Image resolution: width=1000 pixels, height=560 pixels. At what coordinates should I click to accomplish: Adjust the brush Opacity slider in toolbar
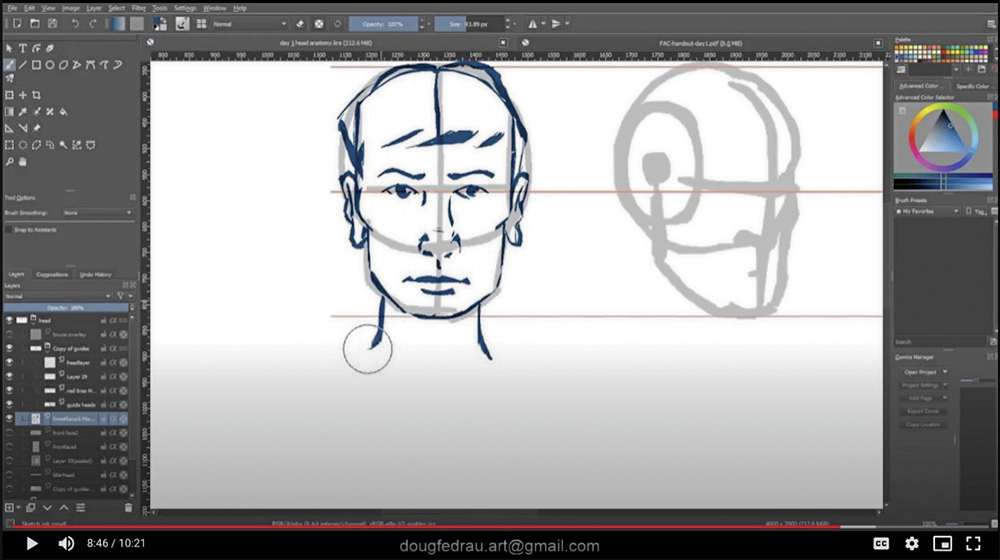(x=387, y=23)
